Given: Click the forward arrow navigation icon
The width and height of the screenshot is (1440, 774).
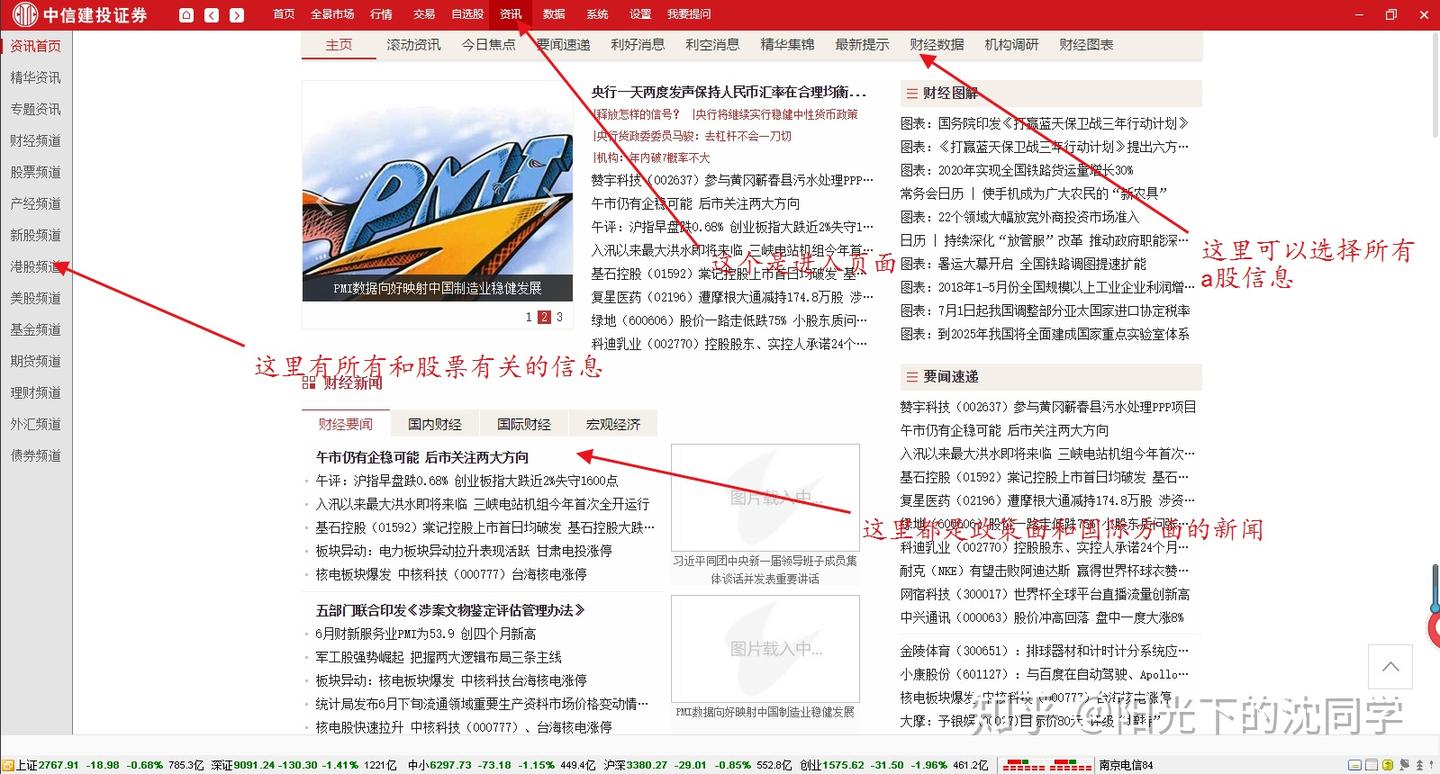Looking at the screenshot, I should coord(236,14).
